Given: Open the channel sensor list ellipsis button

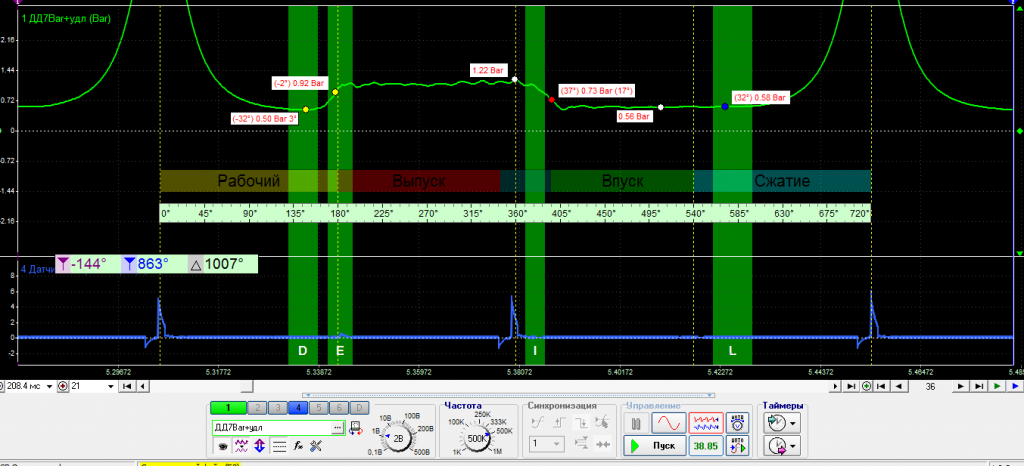Looking at the screenshot, I should point(337,427).
